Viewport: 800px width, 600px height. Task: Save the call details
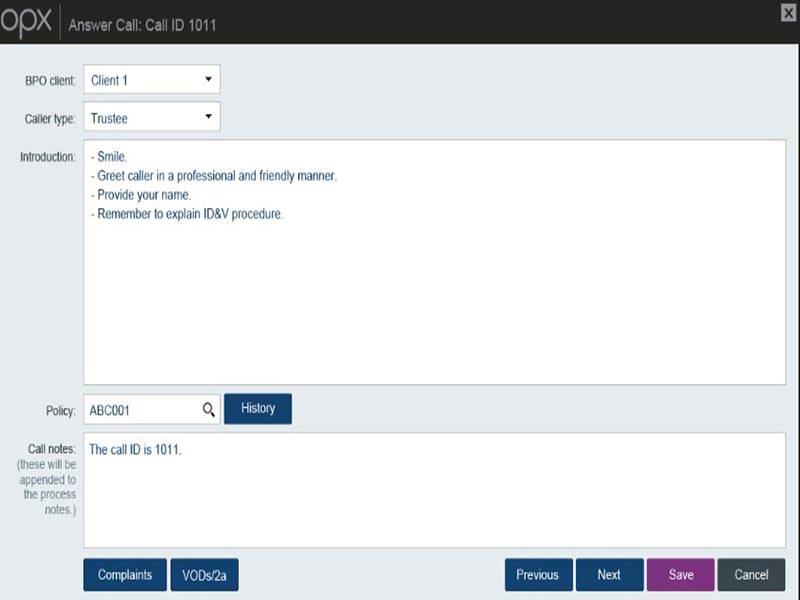680,575
